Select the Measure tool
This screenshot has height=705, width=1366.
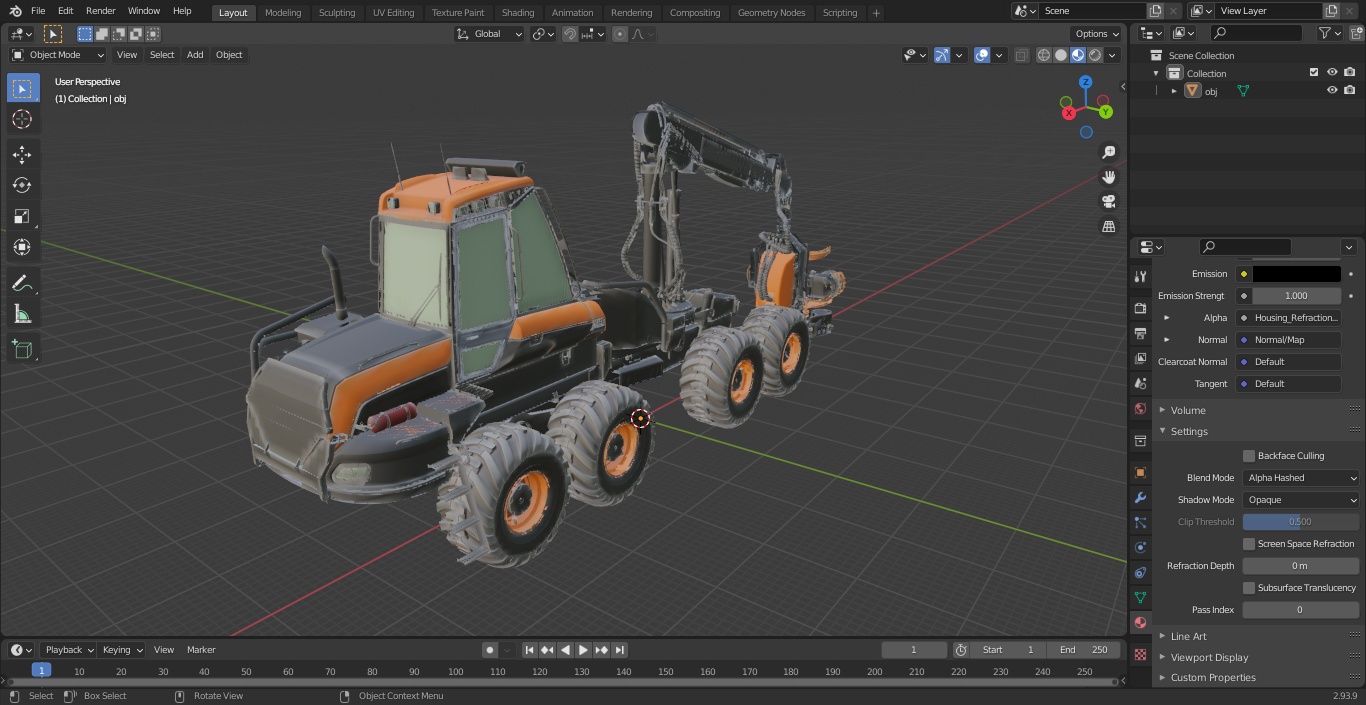click(x=22, y=315)
